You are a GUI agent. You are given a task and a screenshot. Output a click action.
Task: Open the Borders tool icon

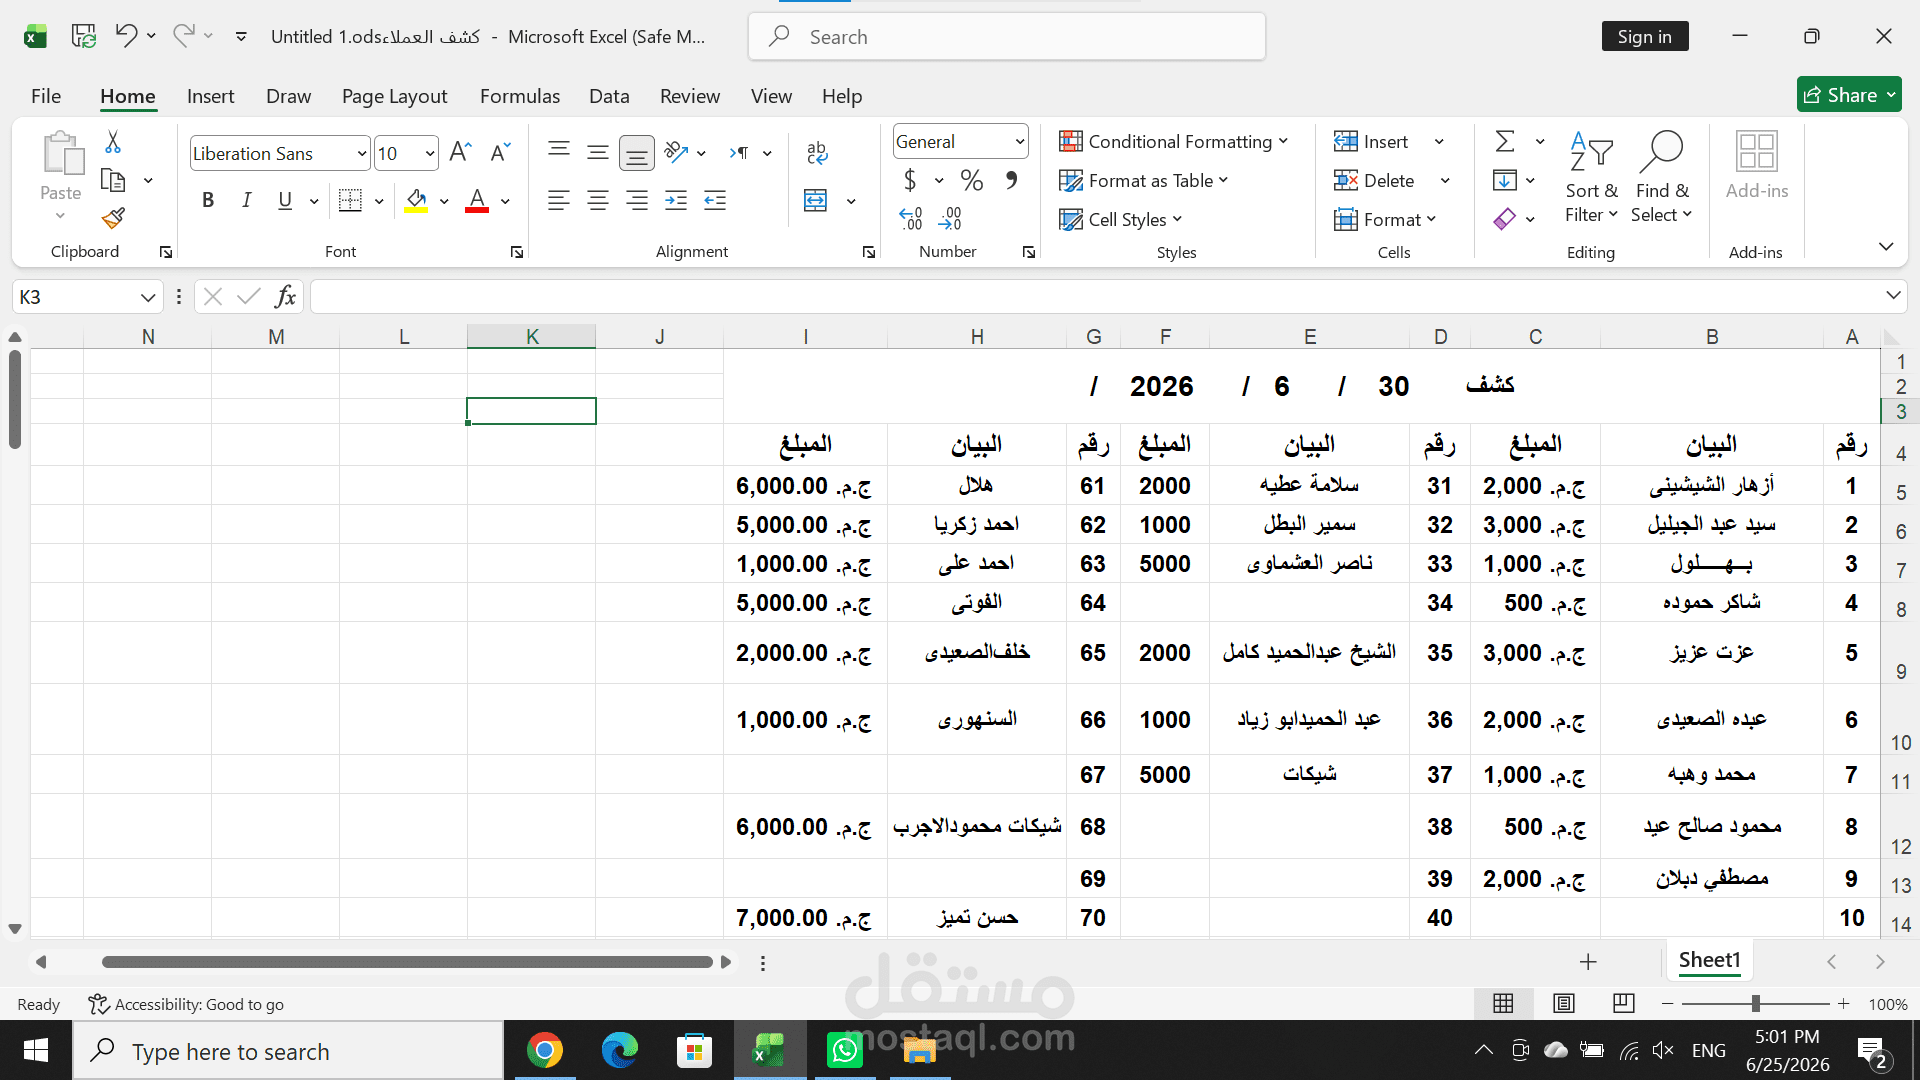coord(350,200)
